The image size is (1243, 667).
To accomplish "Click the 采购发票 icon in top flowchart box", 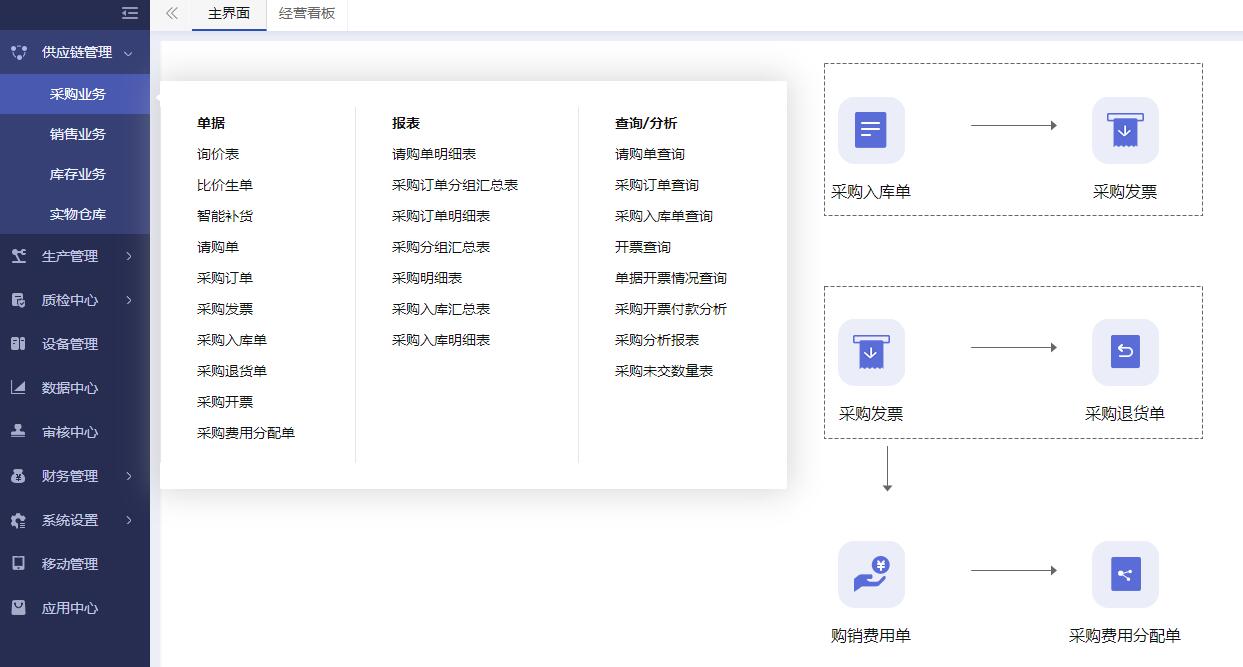I will tap(1125, 130).
